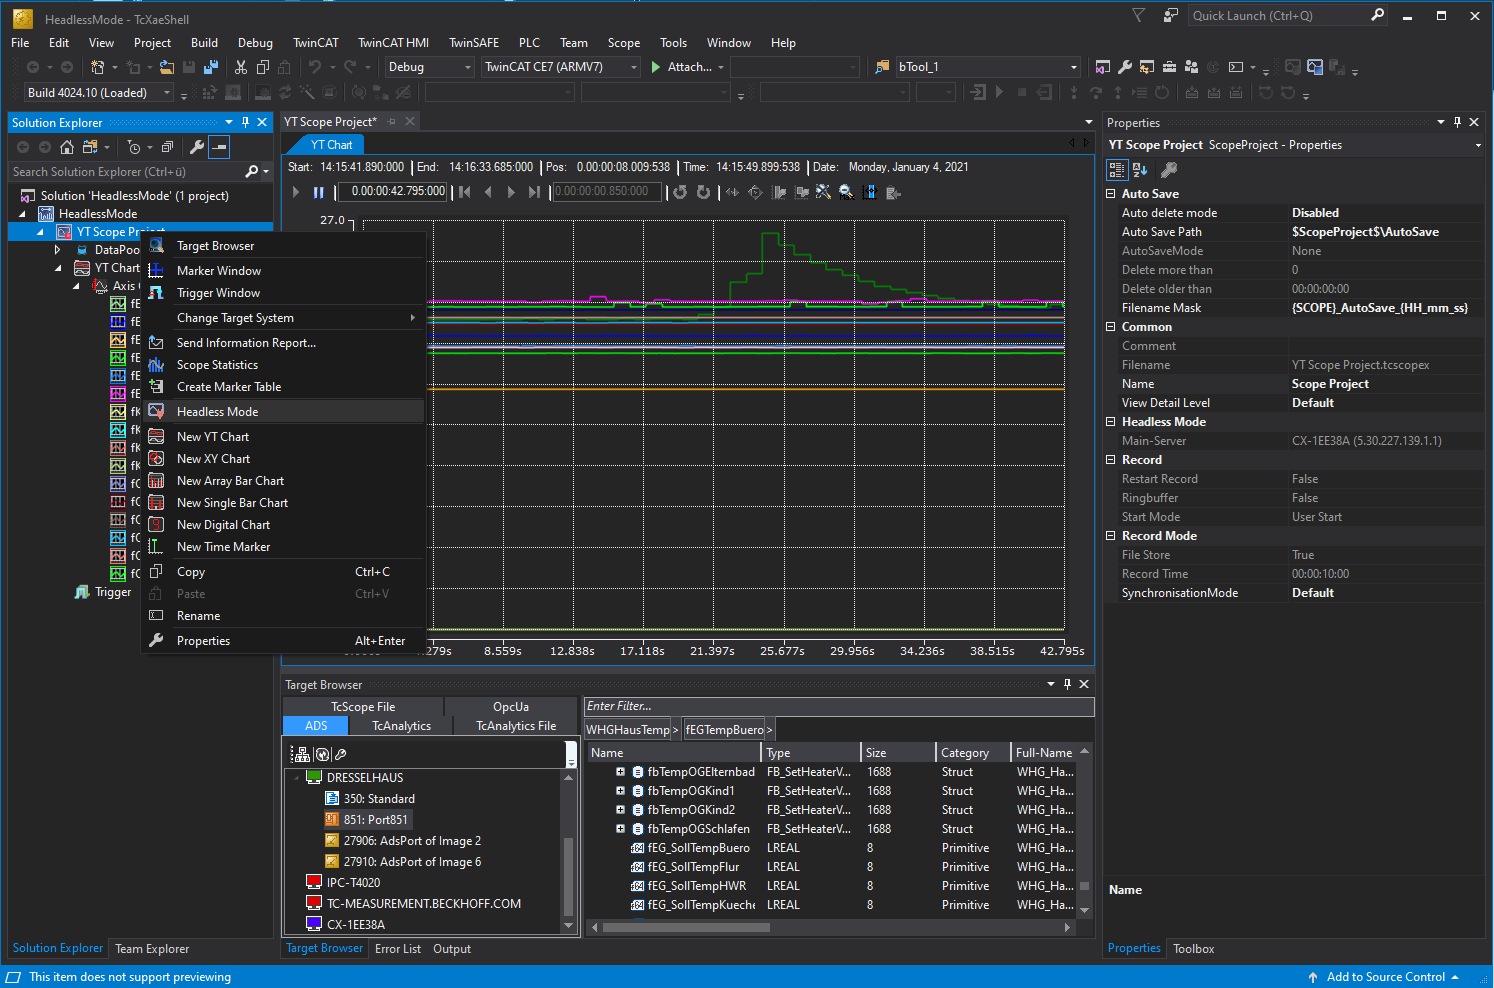The image size is (1494, 988).
Task: Click Quick Launch search magnifier icon
Action: click(1377, 15)
